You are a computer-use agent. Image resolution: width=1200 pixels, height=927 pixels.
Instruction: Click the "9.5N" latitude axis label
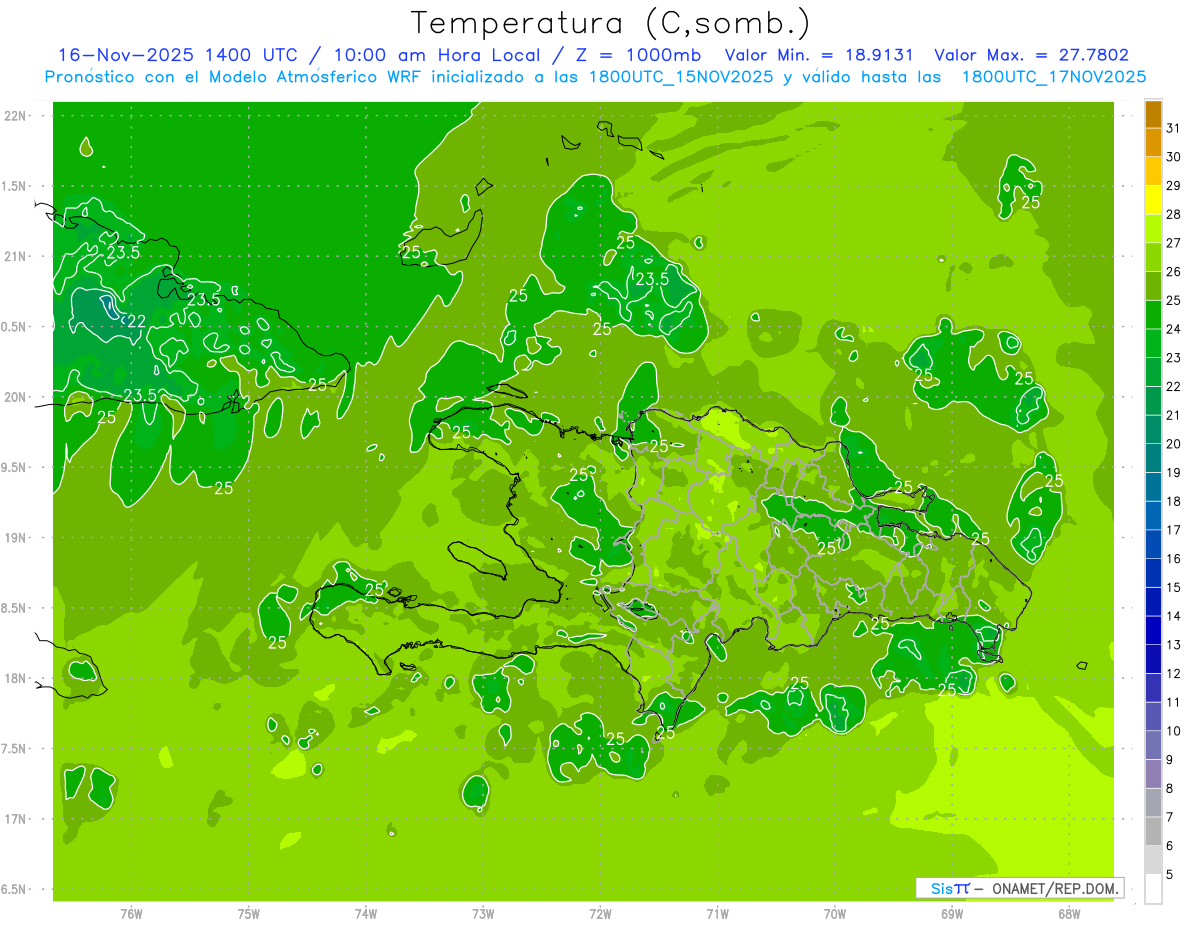pyautogui.click(x=15, y=467)
